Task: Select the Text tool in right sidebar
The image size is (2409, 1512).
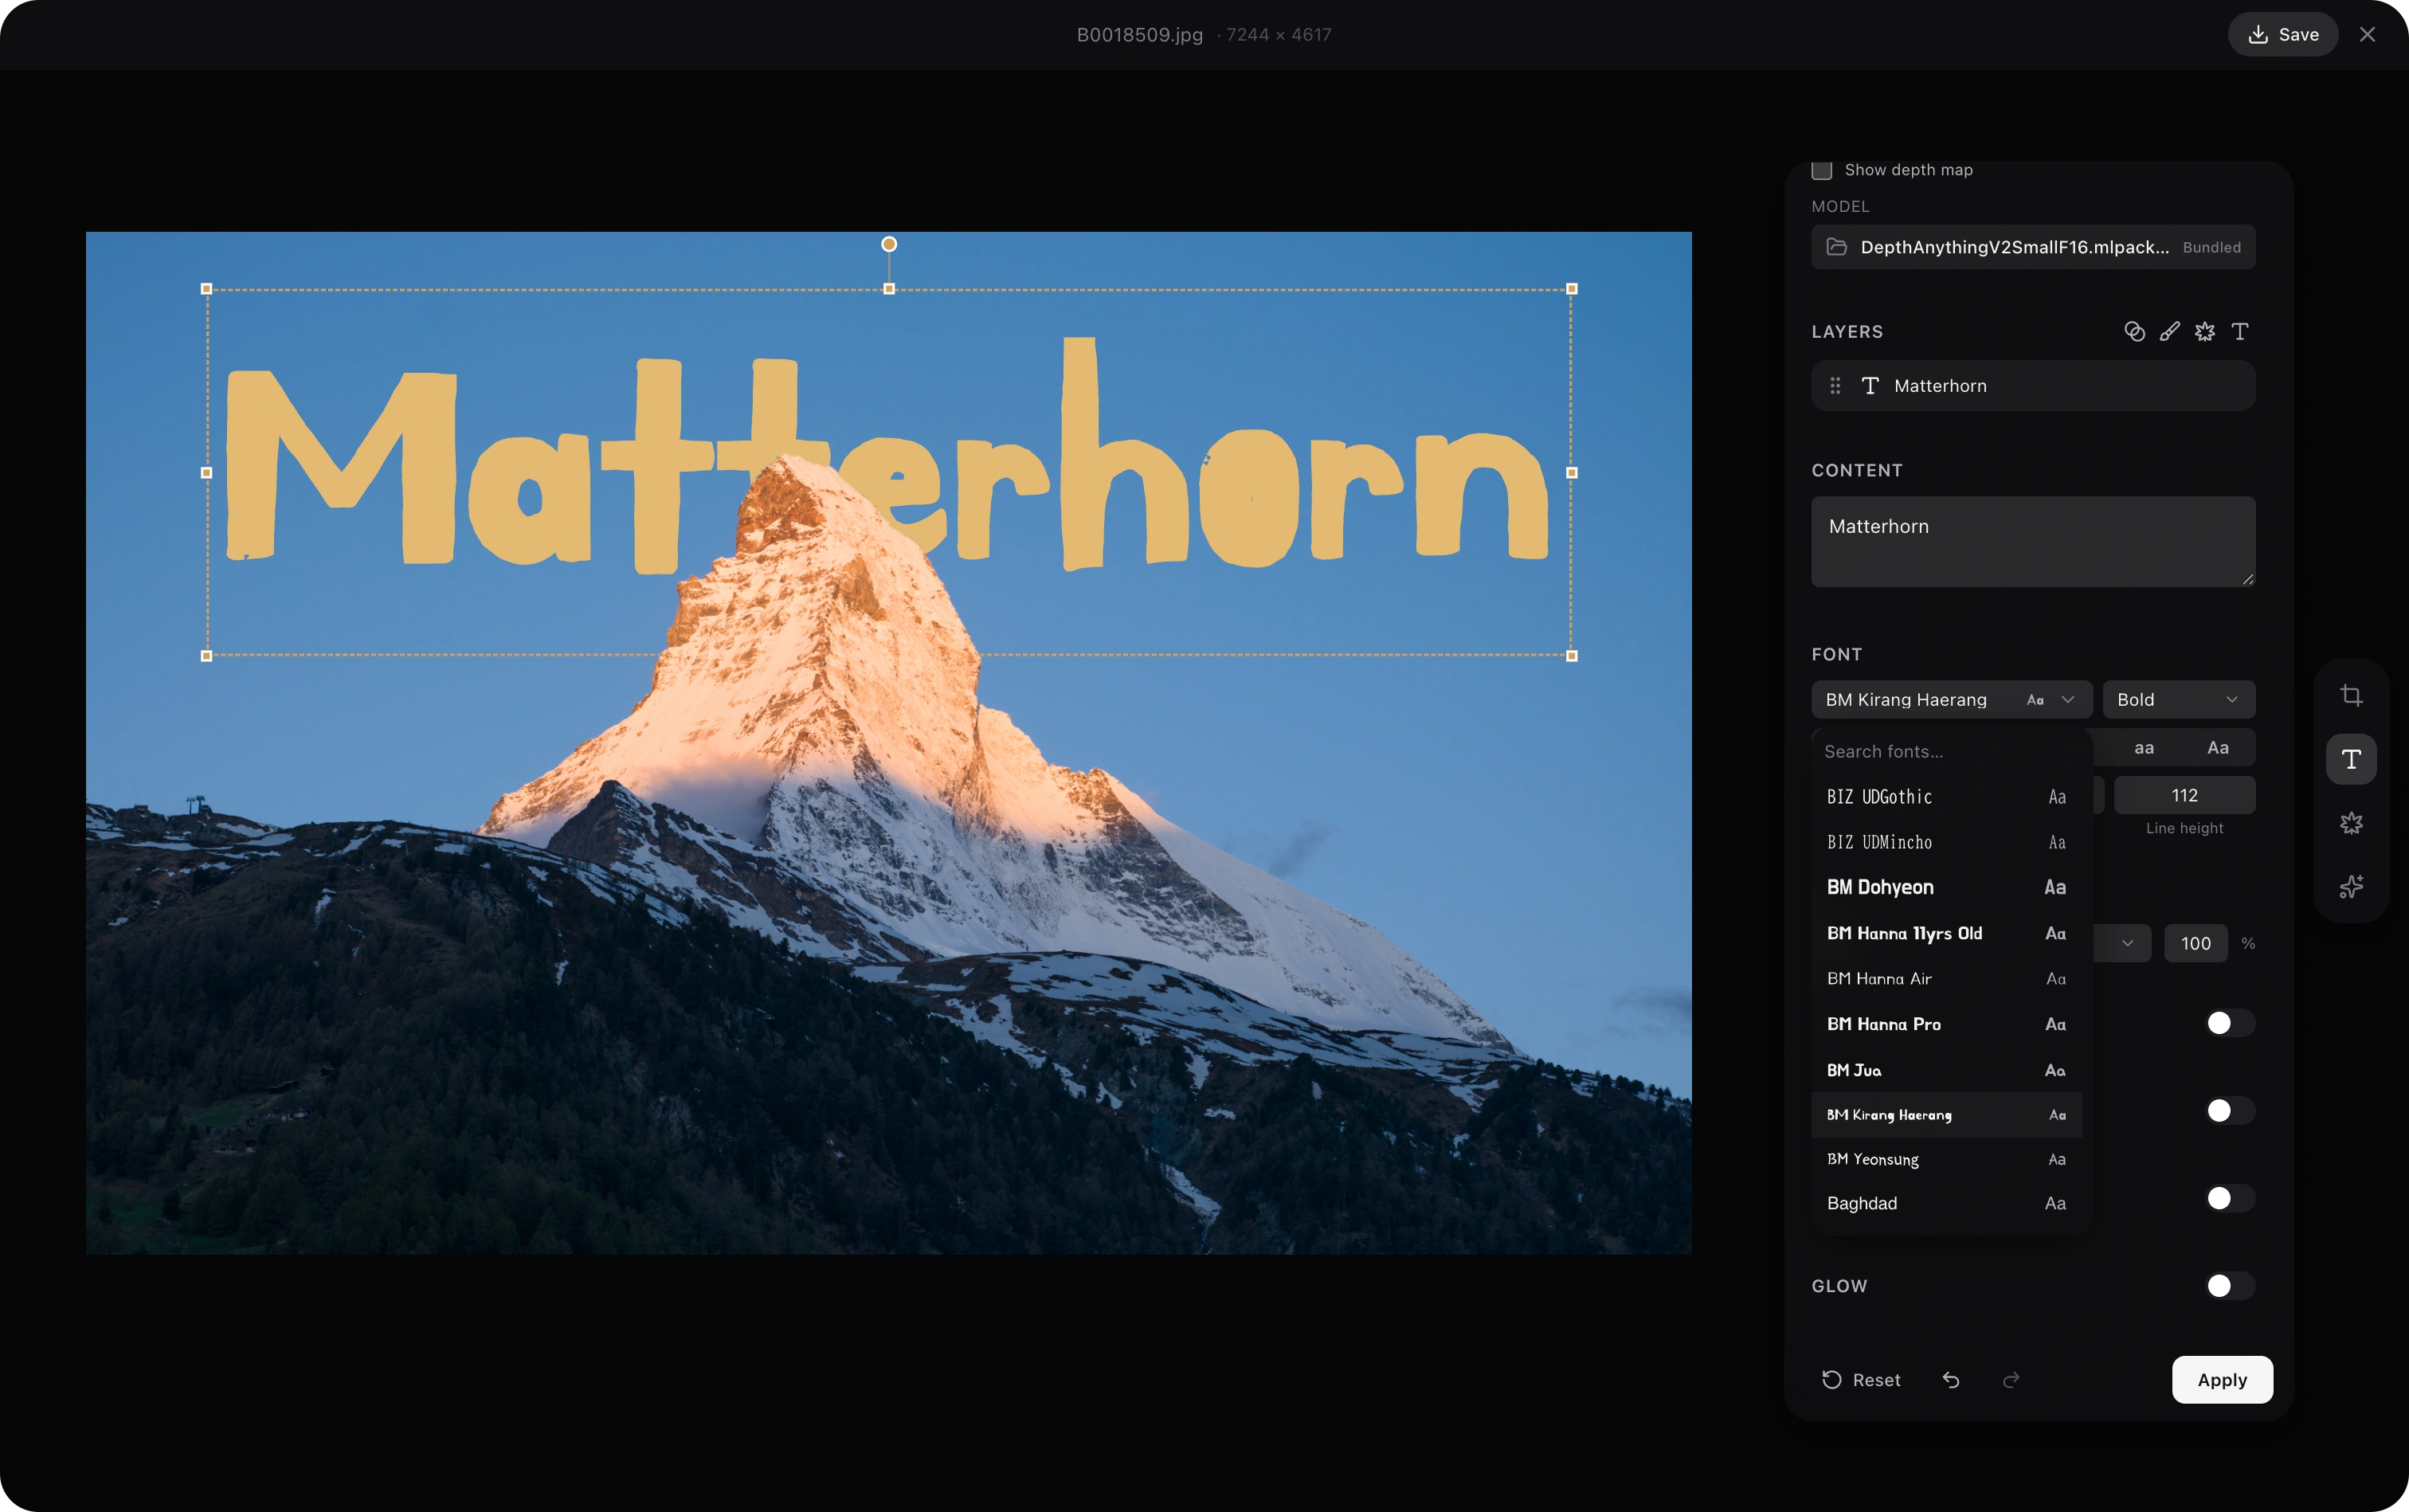Action: coord(2351,759)
